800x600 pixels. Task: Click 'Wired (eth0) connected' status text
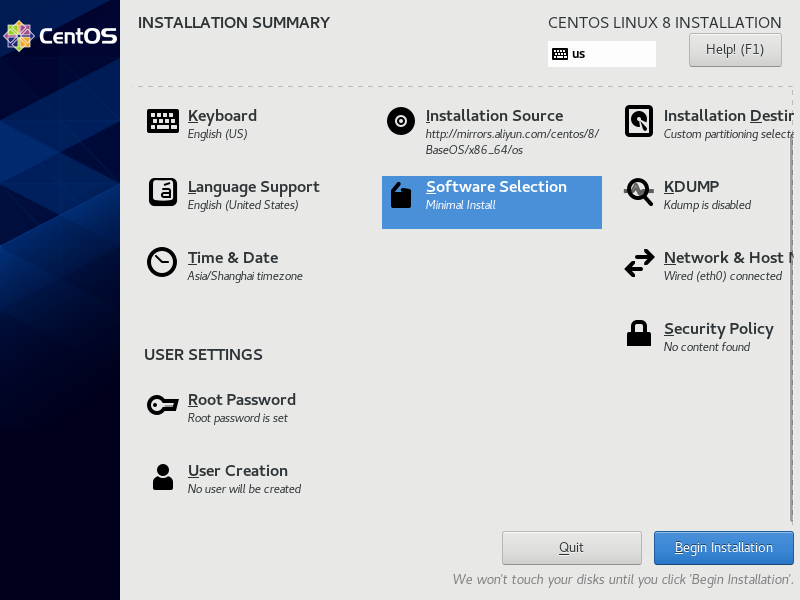(x=722, y=276)
